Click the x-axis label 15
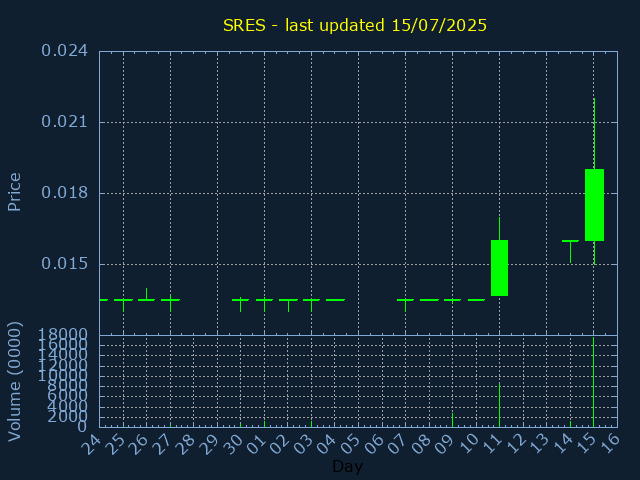 [586, 444]
